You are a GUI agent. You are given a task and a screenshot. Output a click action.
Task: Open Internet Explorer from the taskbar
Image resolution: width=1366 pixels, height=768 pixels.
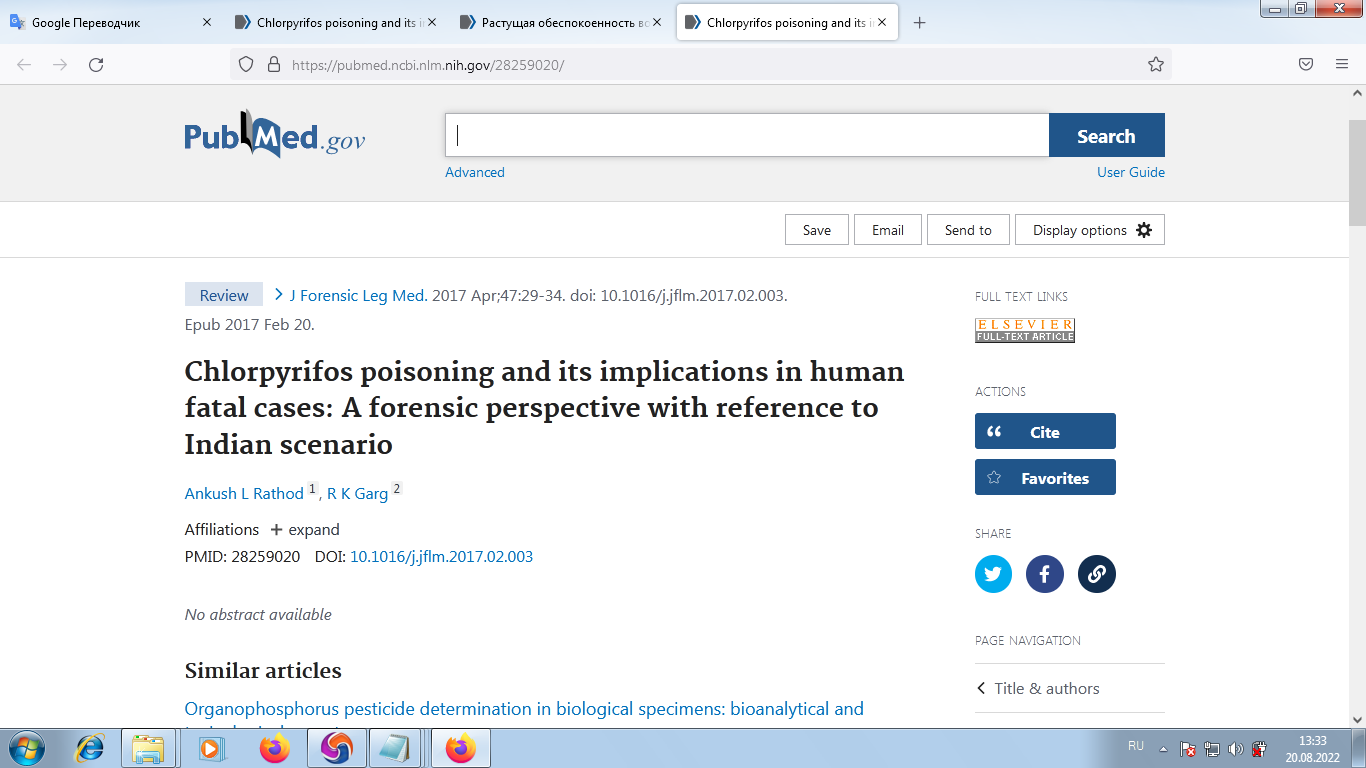91,747
